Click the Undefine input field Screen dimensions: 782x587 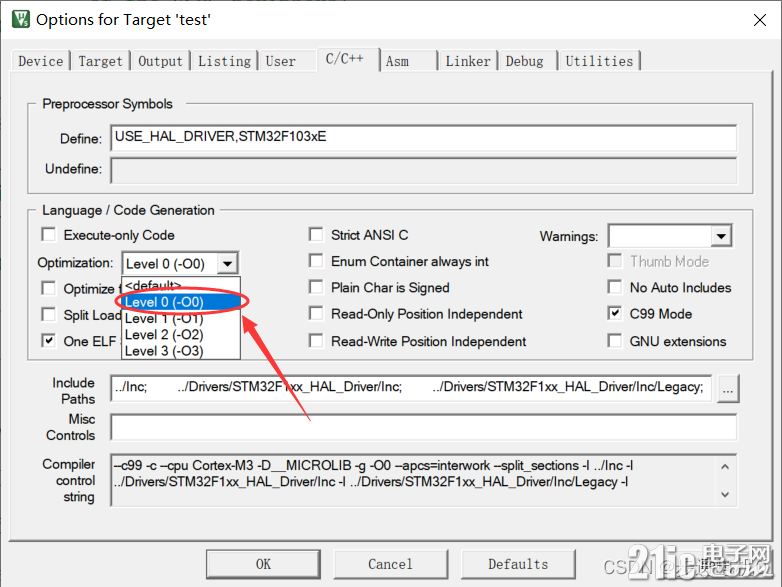point(423,170)
